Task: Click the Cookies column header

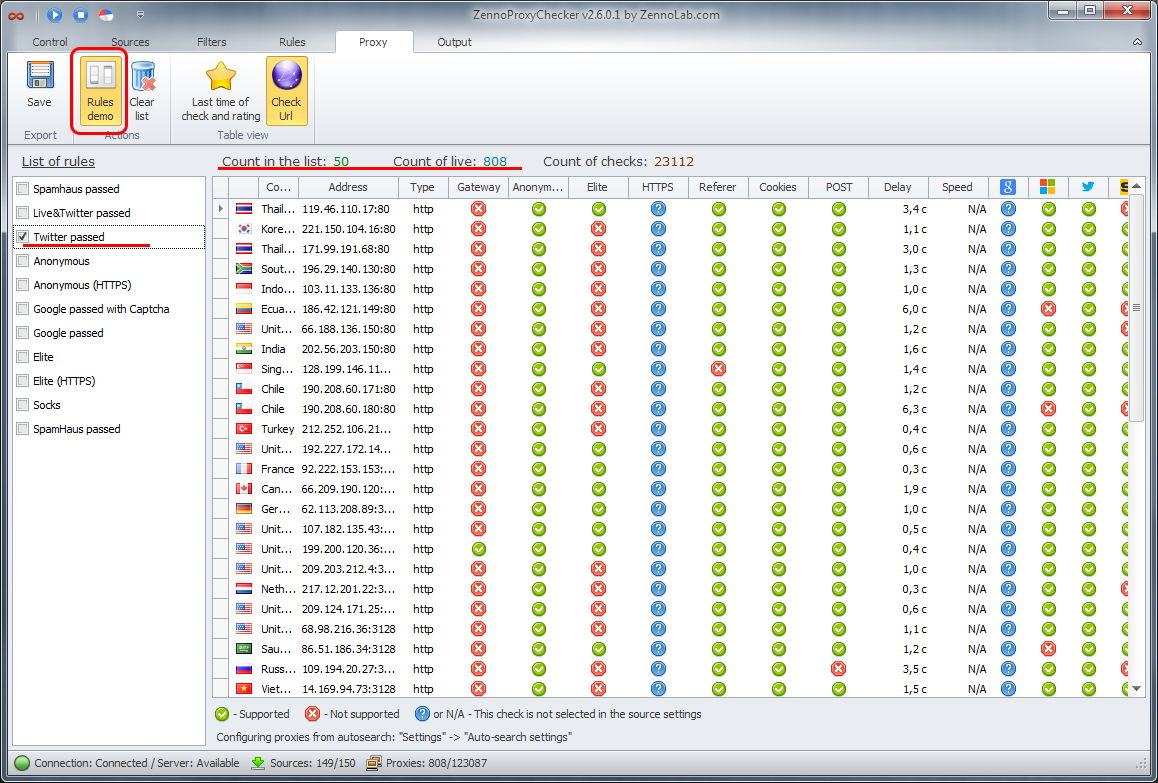Action: (778, 188)
